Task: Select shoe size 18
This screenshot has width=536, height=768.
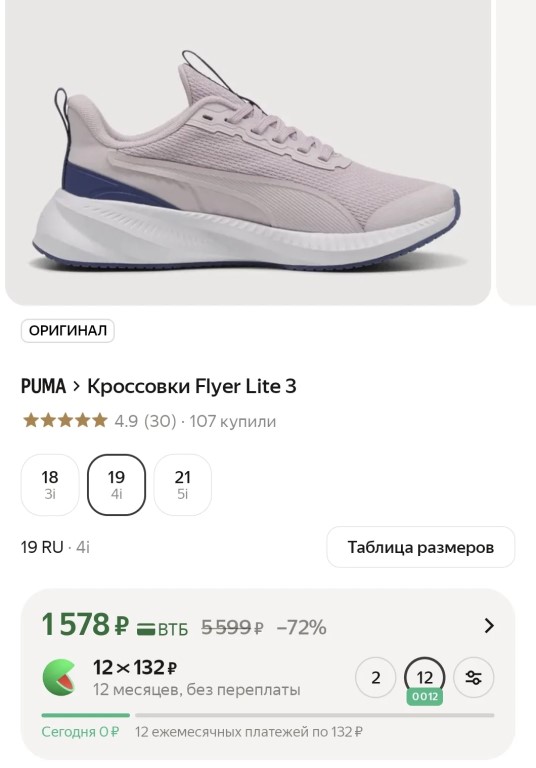Action: pyautogui.click(x=50, y=484)
